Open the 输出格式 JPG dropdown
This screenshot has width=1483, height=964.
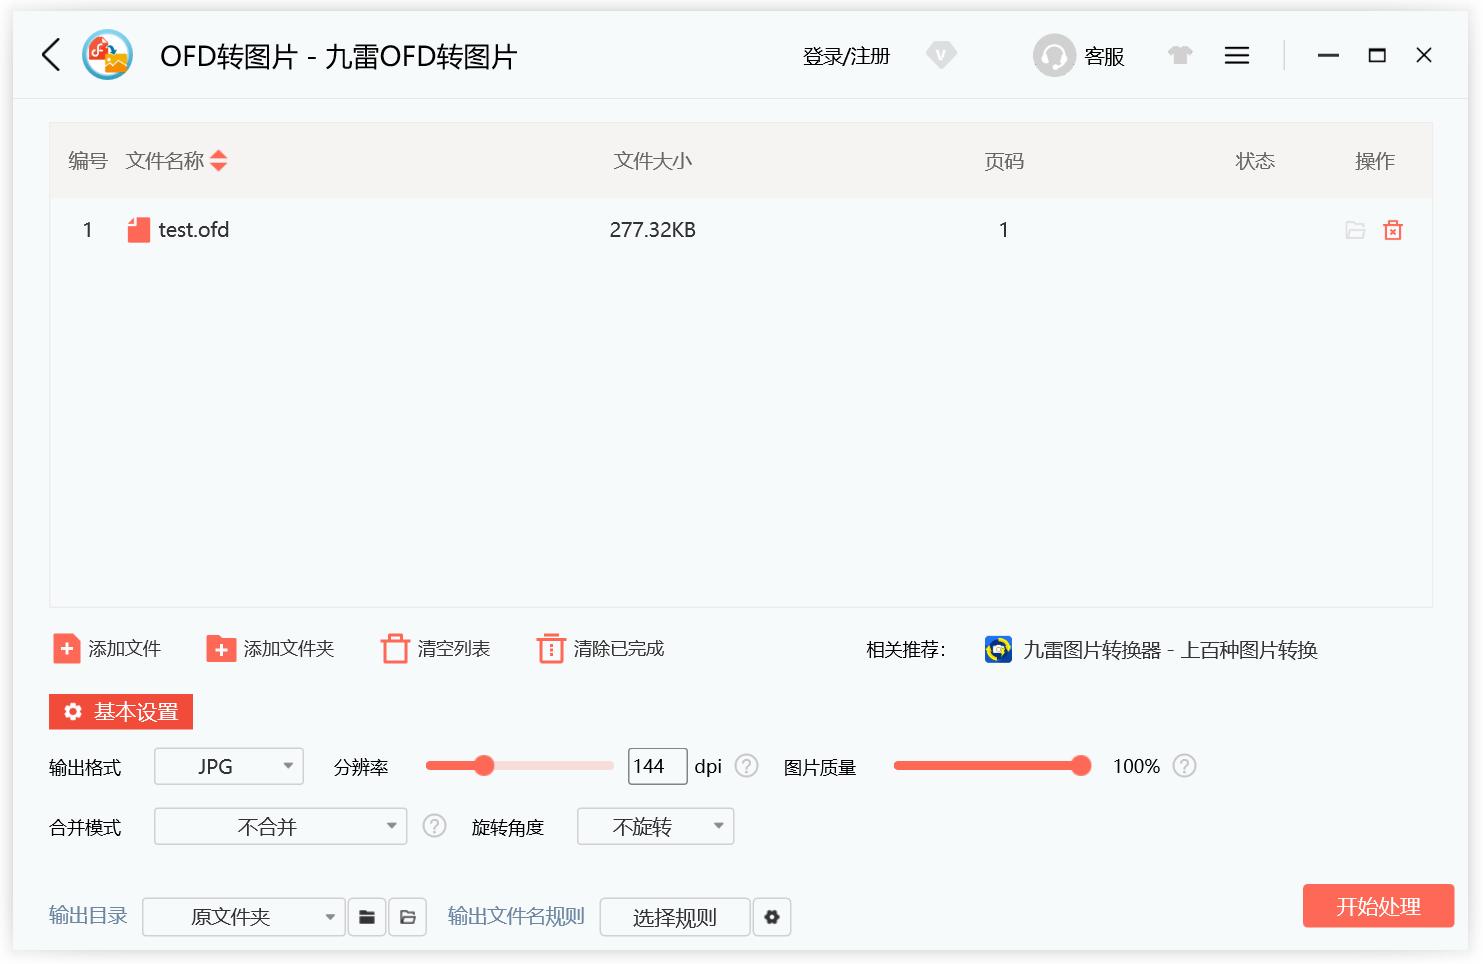229,767
